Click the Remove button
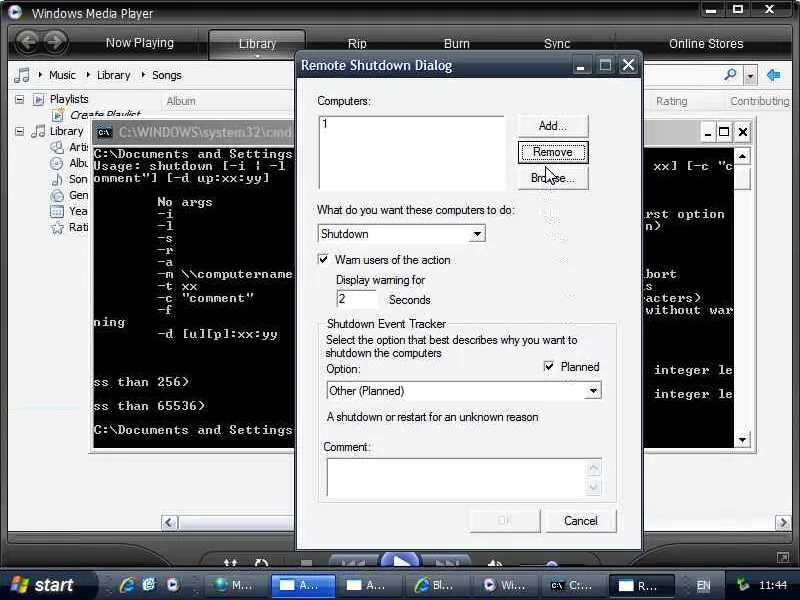Image resolution: width=800 pixels, height=600 pixels. (553, 152)
